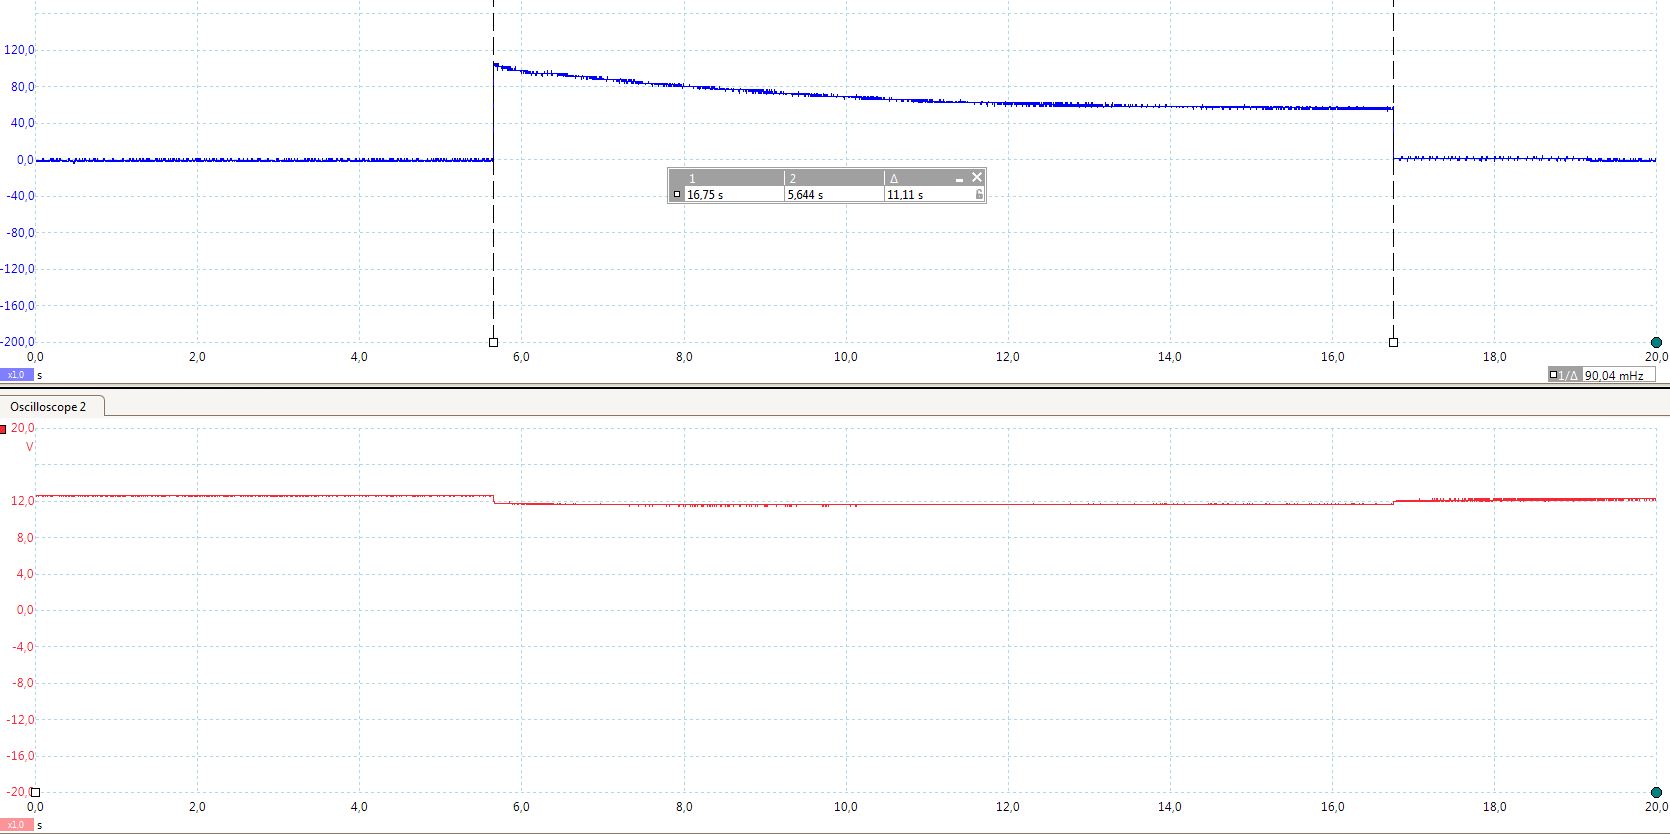
Task: Click the red V unit label
Action: tap(29, 447)
